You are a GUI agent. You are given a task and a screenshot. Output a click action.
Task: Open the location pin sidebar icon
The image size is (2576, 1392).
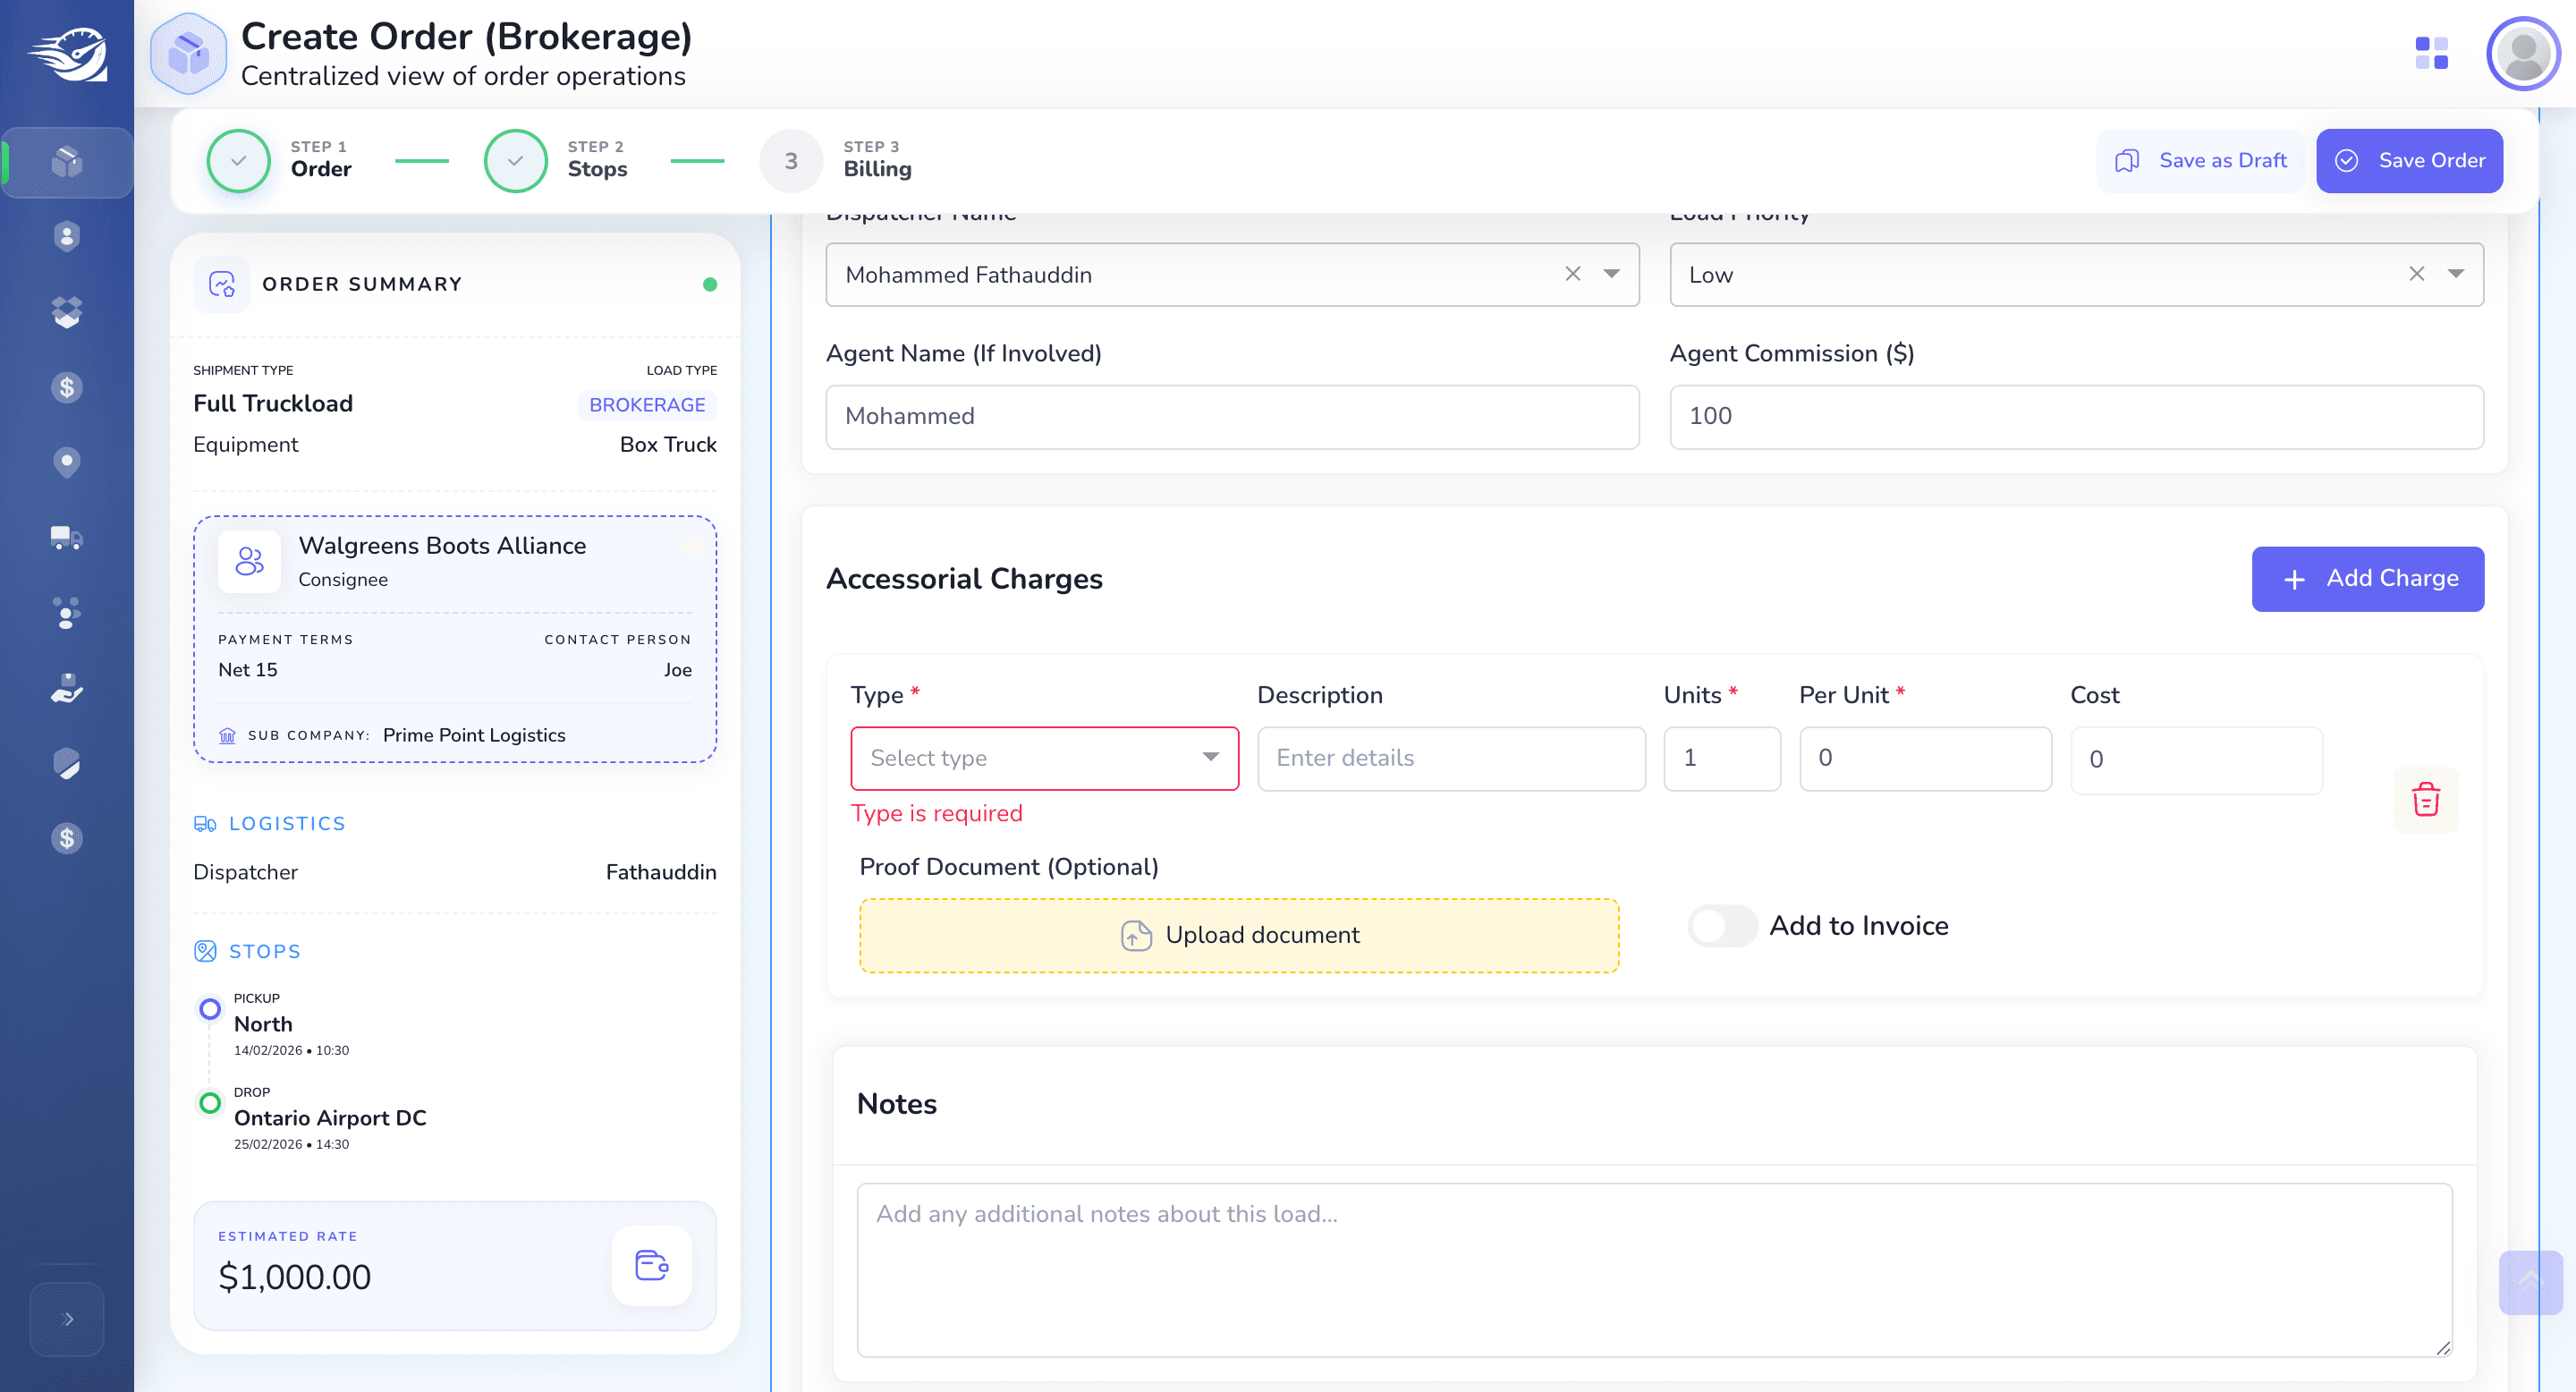point(67,462)
